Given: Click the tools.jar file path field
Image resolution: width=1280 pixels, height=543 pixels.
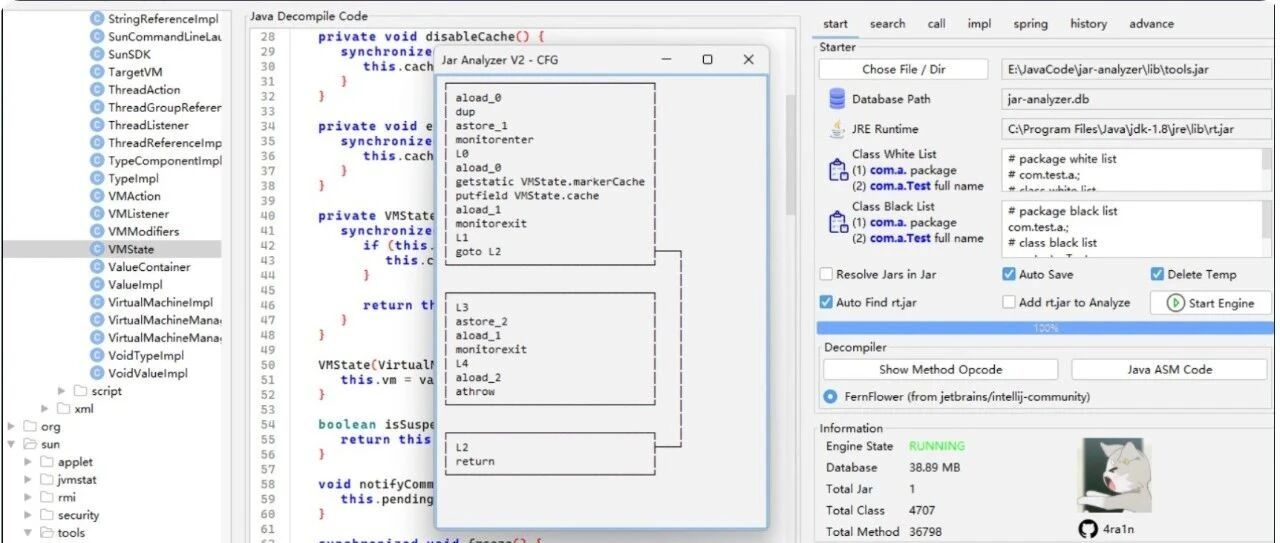Looking at the screenshot, I should [x=1137, y=69].
